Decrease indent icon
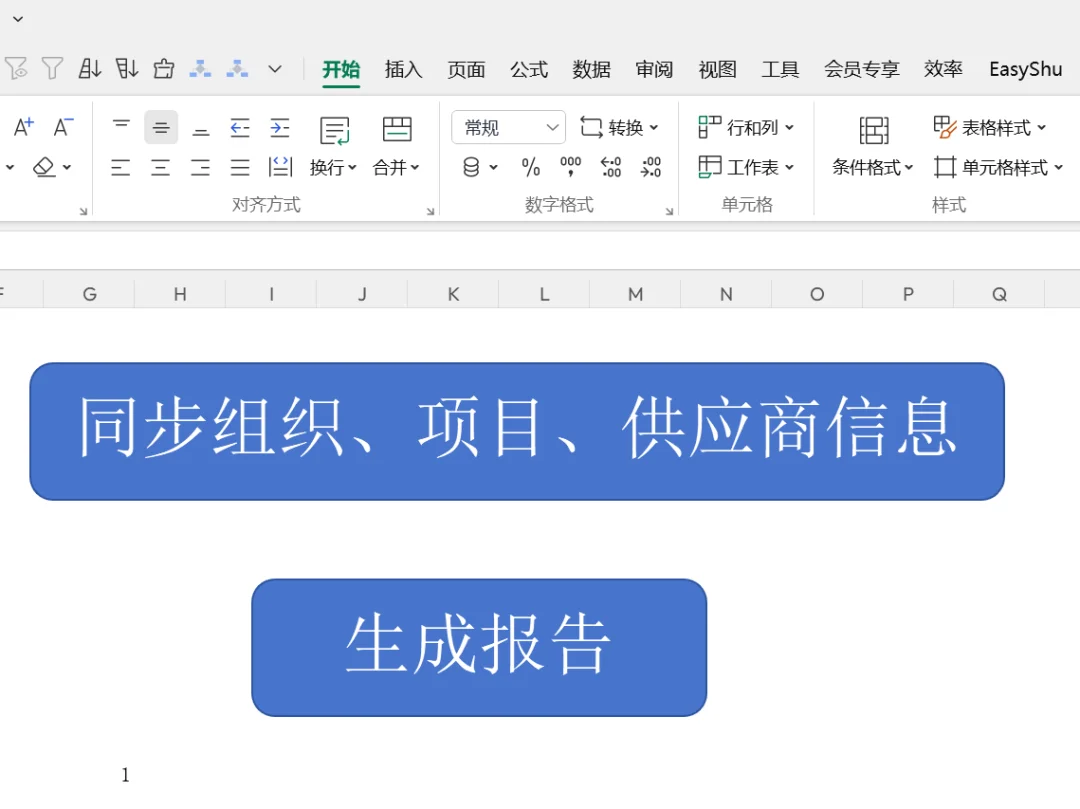This screenshot has height=809, width=1080. click(x=240, y=127)
